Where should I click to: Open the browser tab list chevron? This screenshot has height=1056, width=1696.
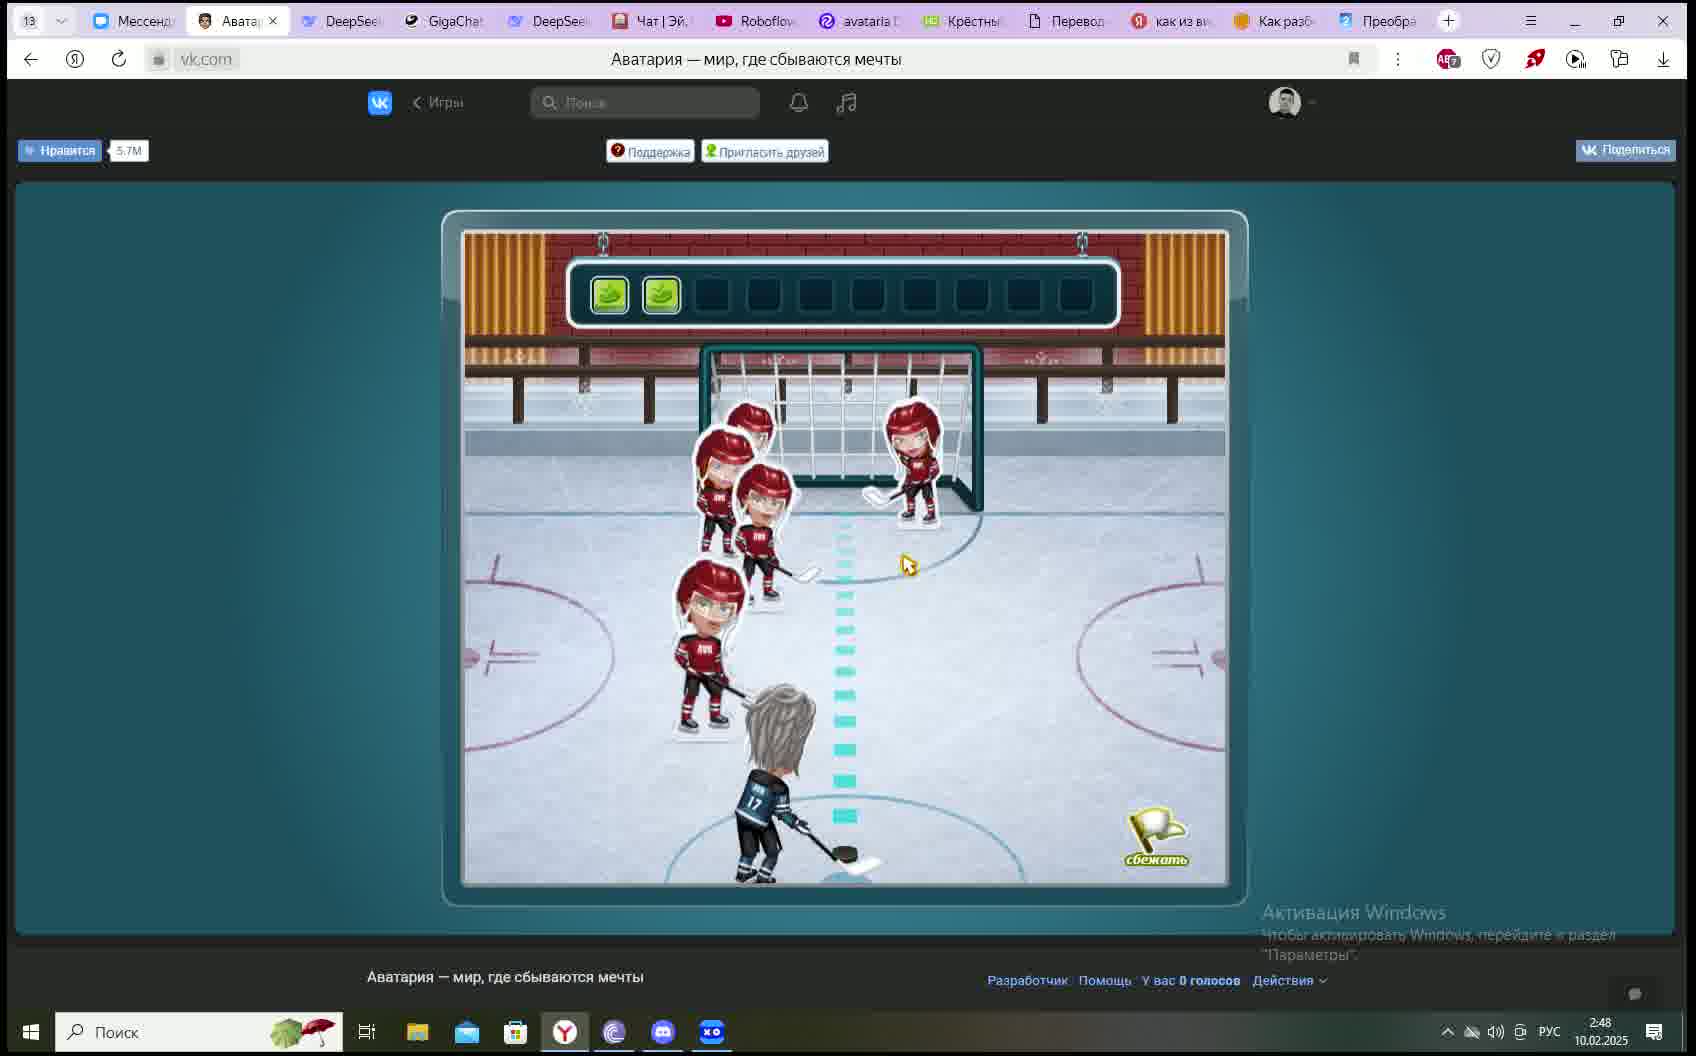[62, 20]
